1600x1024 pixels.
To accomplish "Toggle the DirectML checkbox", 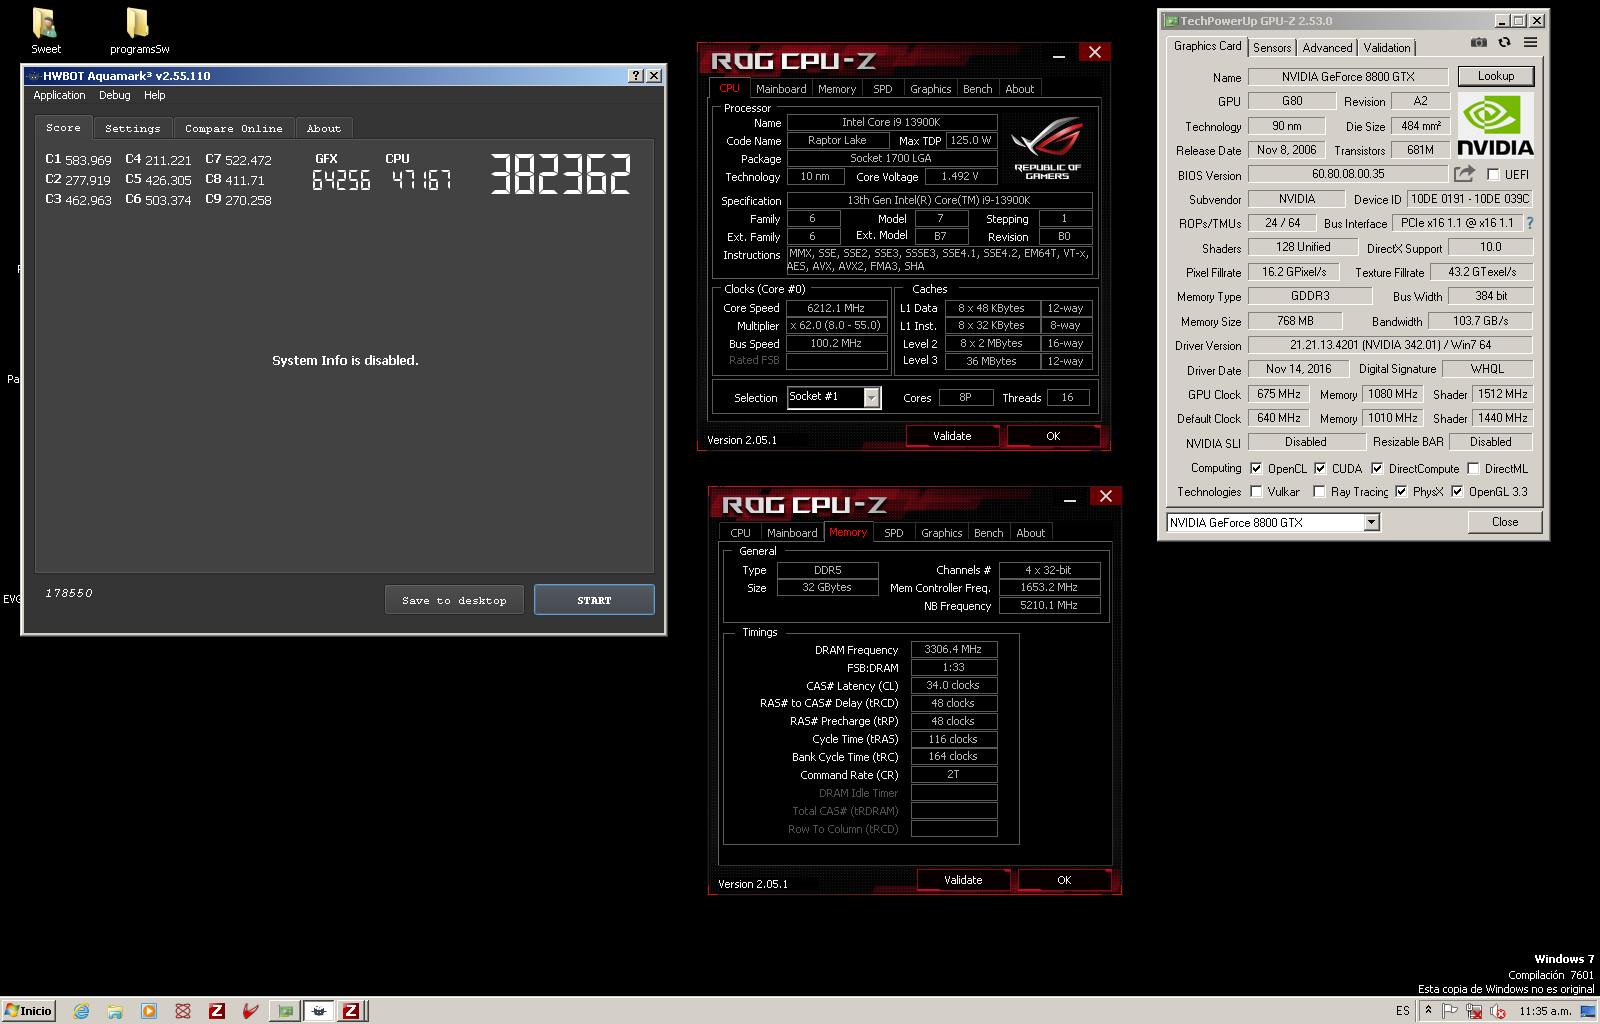I will [x=1473, y=468].
